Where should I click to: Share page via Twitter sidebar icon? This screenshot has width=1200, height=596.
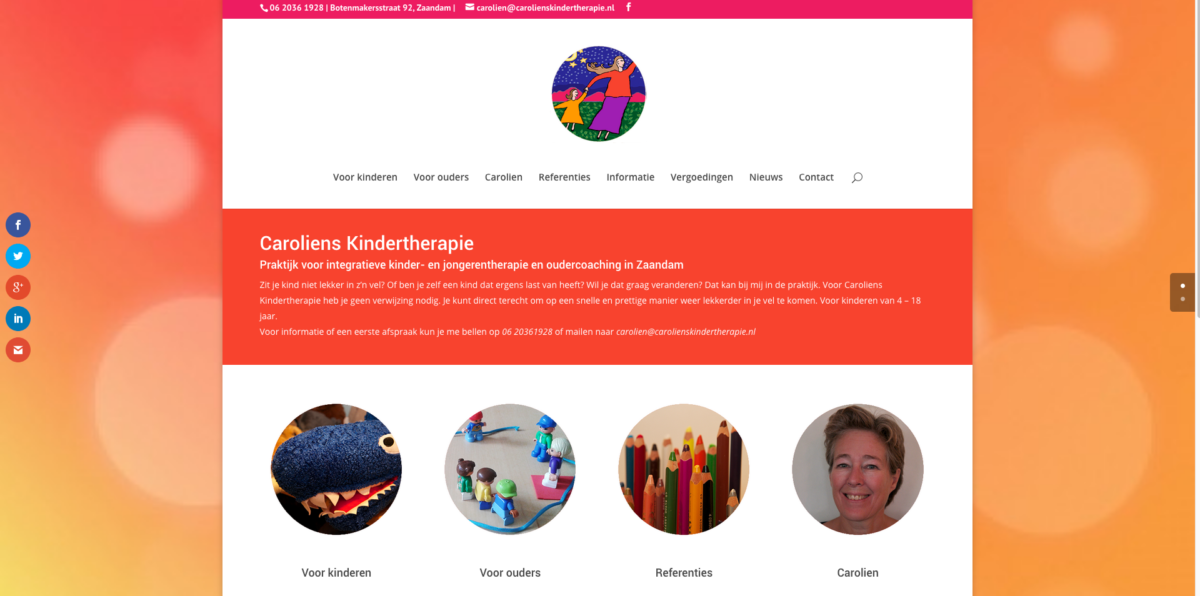coord(18,256)
